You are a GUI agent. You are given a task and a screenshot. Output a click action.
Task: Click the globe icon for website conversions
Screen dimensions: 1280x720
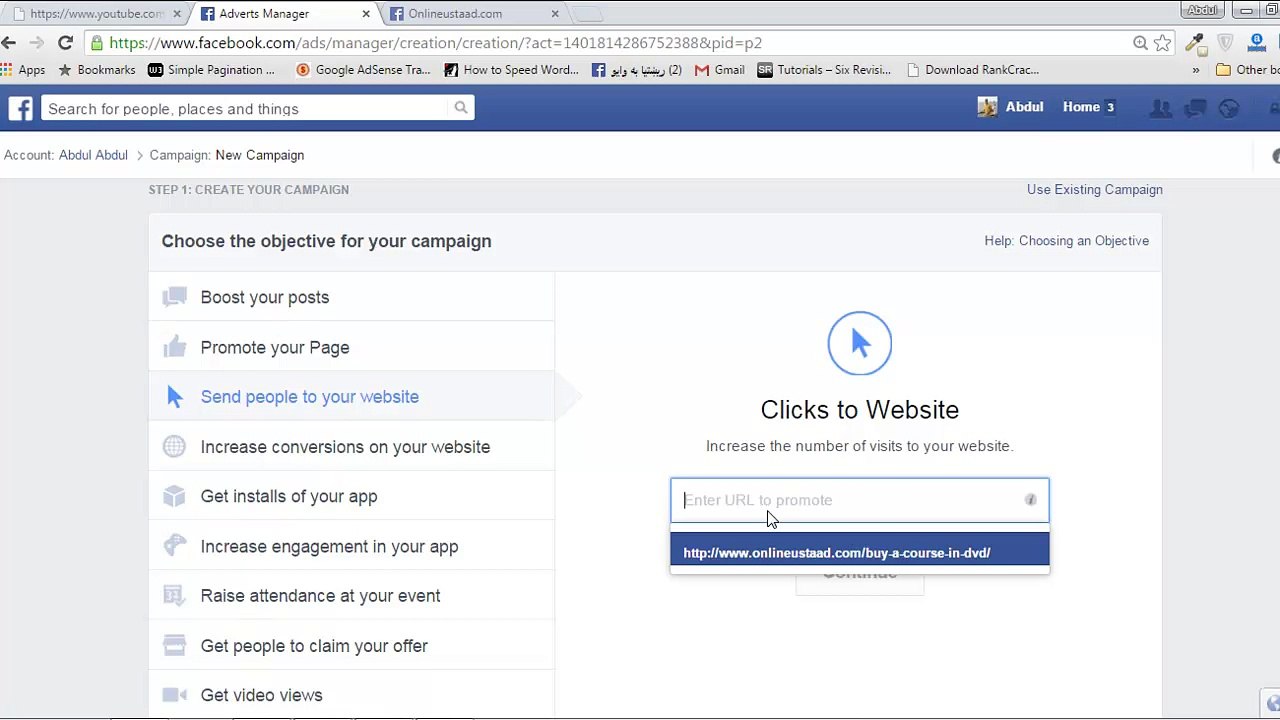click(175, 447)
